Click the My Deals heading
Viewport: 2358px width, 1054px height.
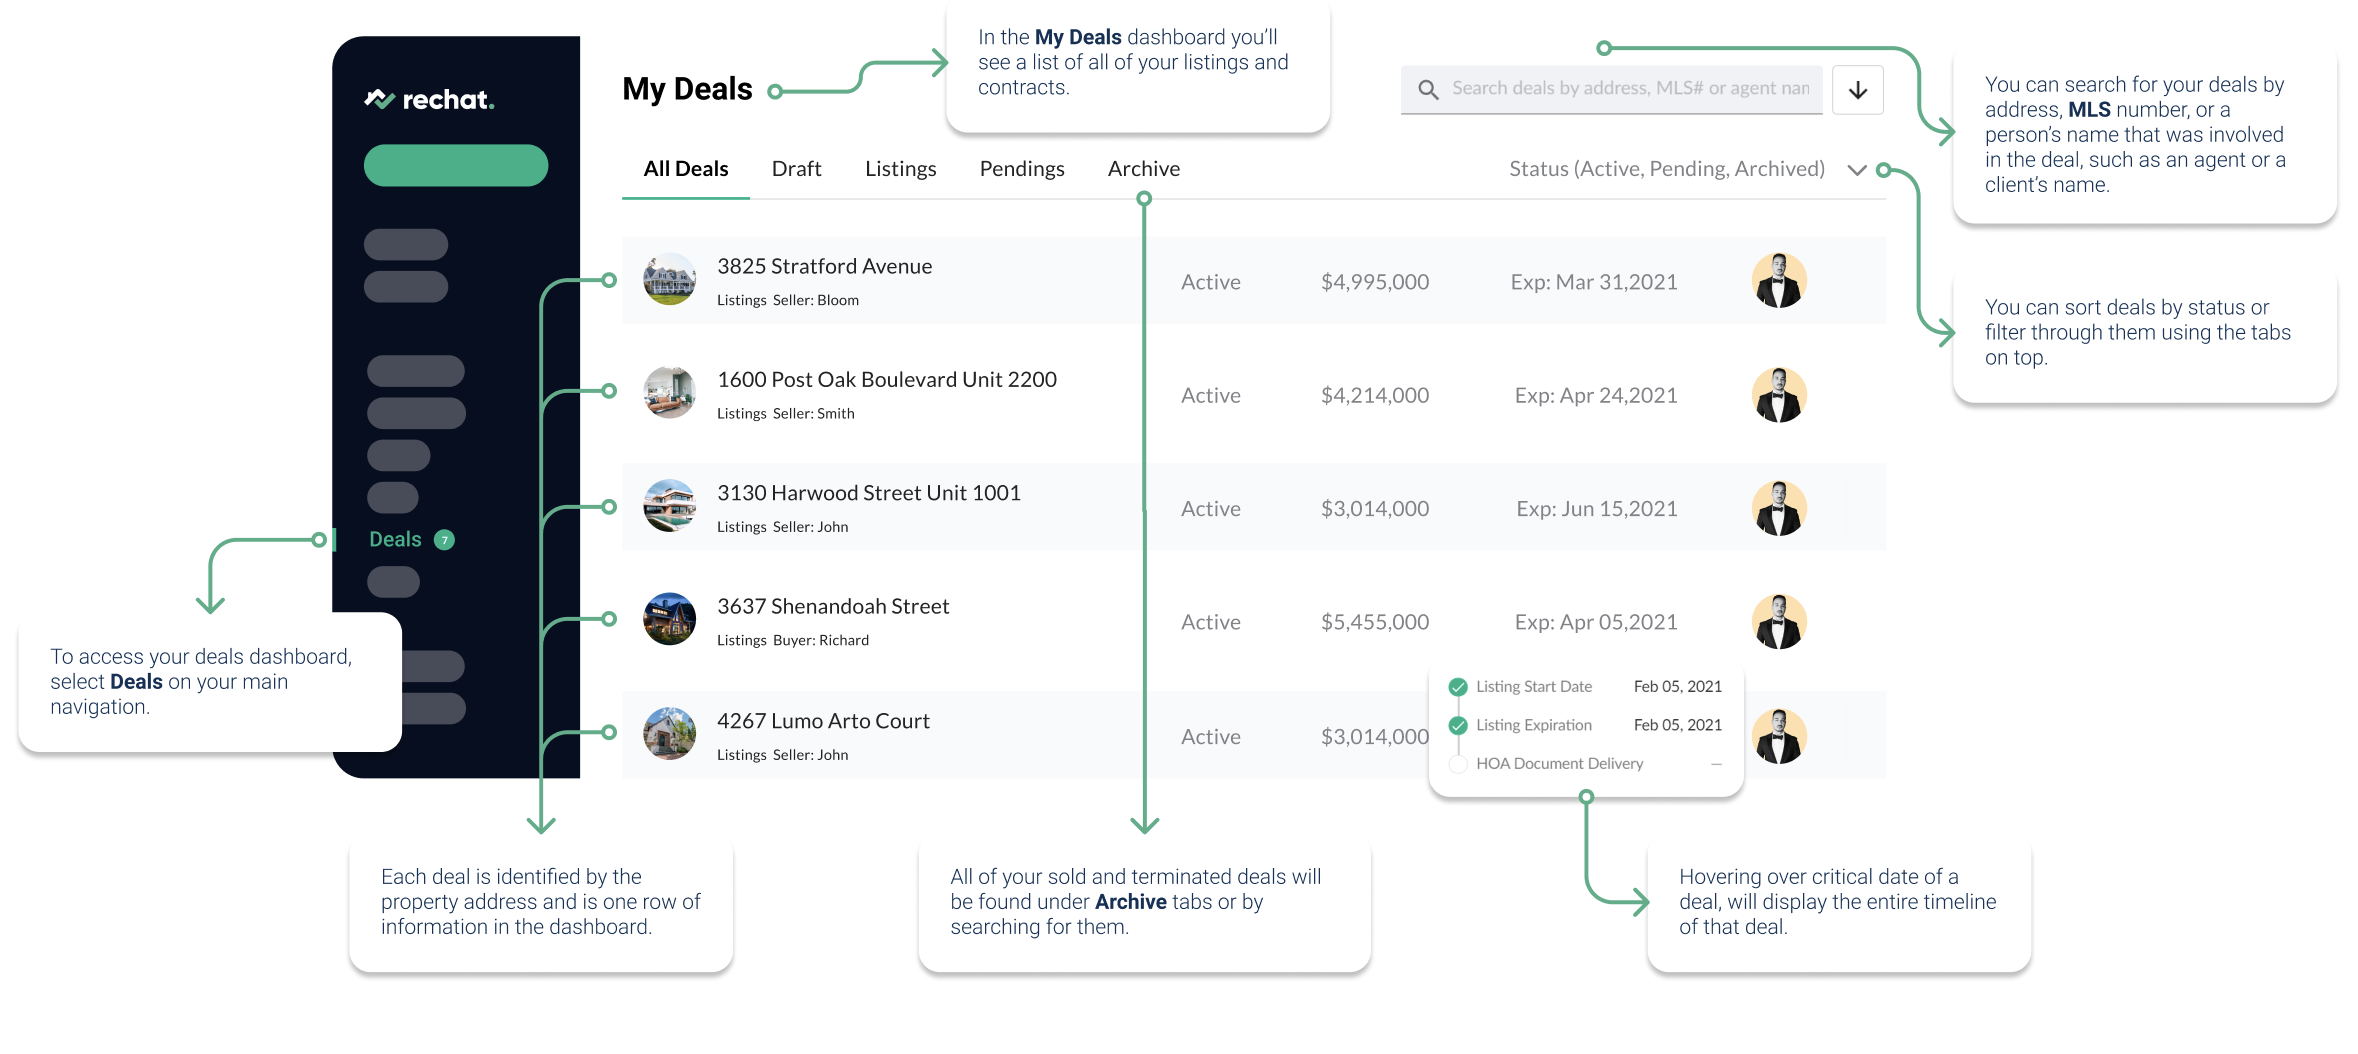tap(687, 90)
